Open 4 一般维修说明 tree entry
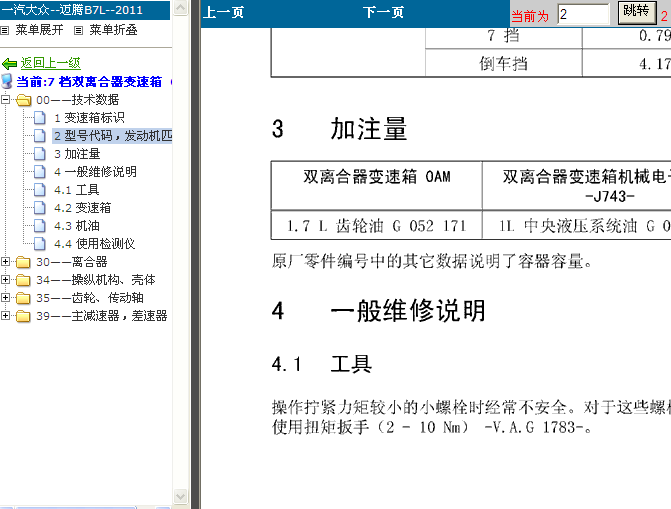 [95, 172]
